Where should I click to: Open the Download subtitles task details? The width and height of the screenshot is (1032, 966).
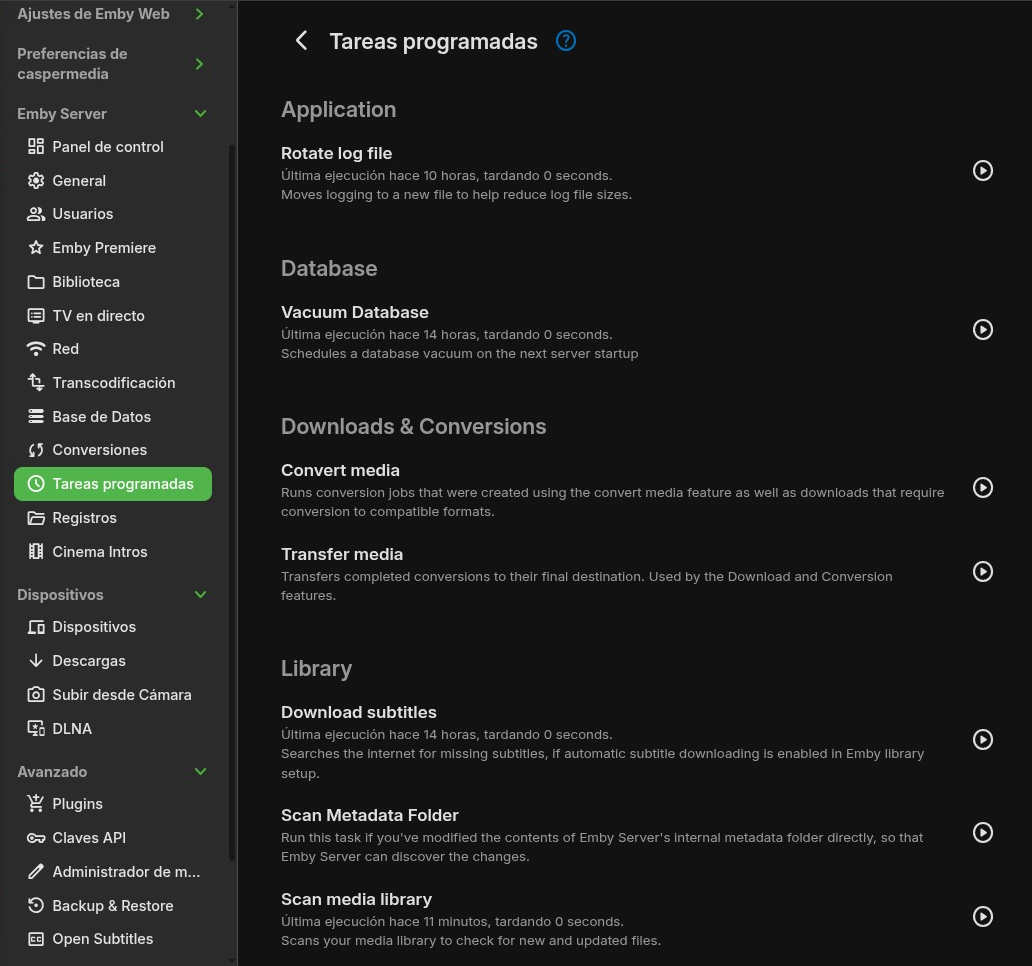point(359,713)
